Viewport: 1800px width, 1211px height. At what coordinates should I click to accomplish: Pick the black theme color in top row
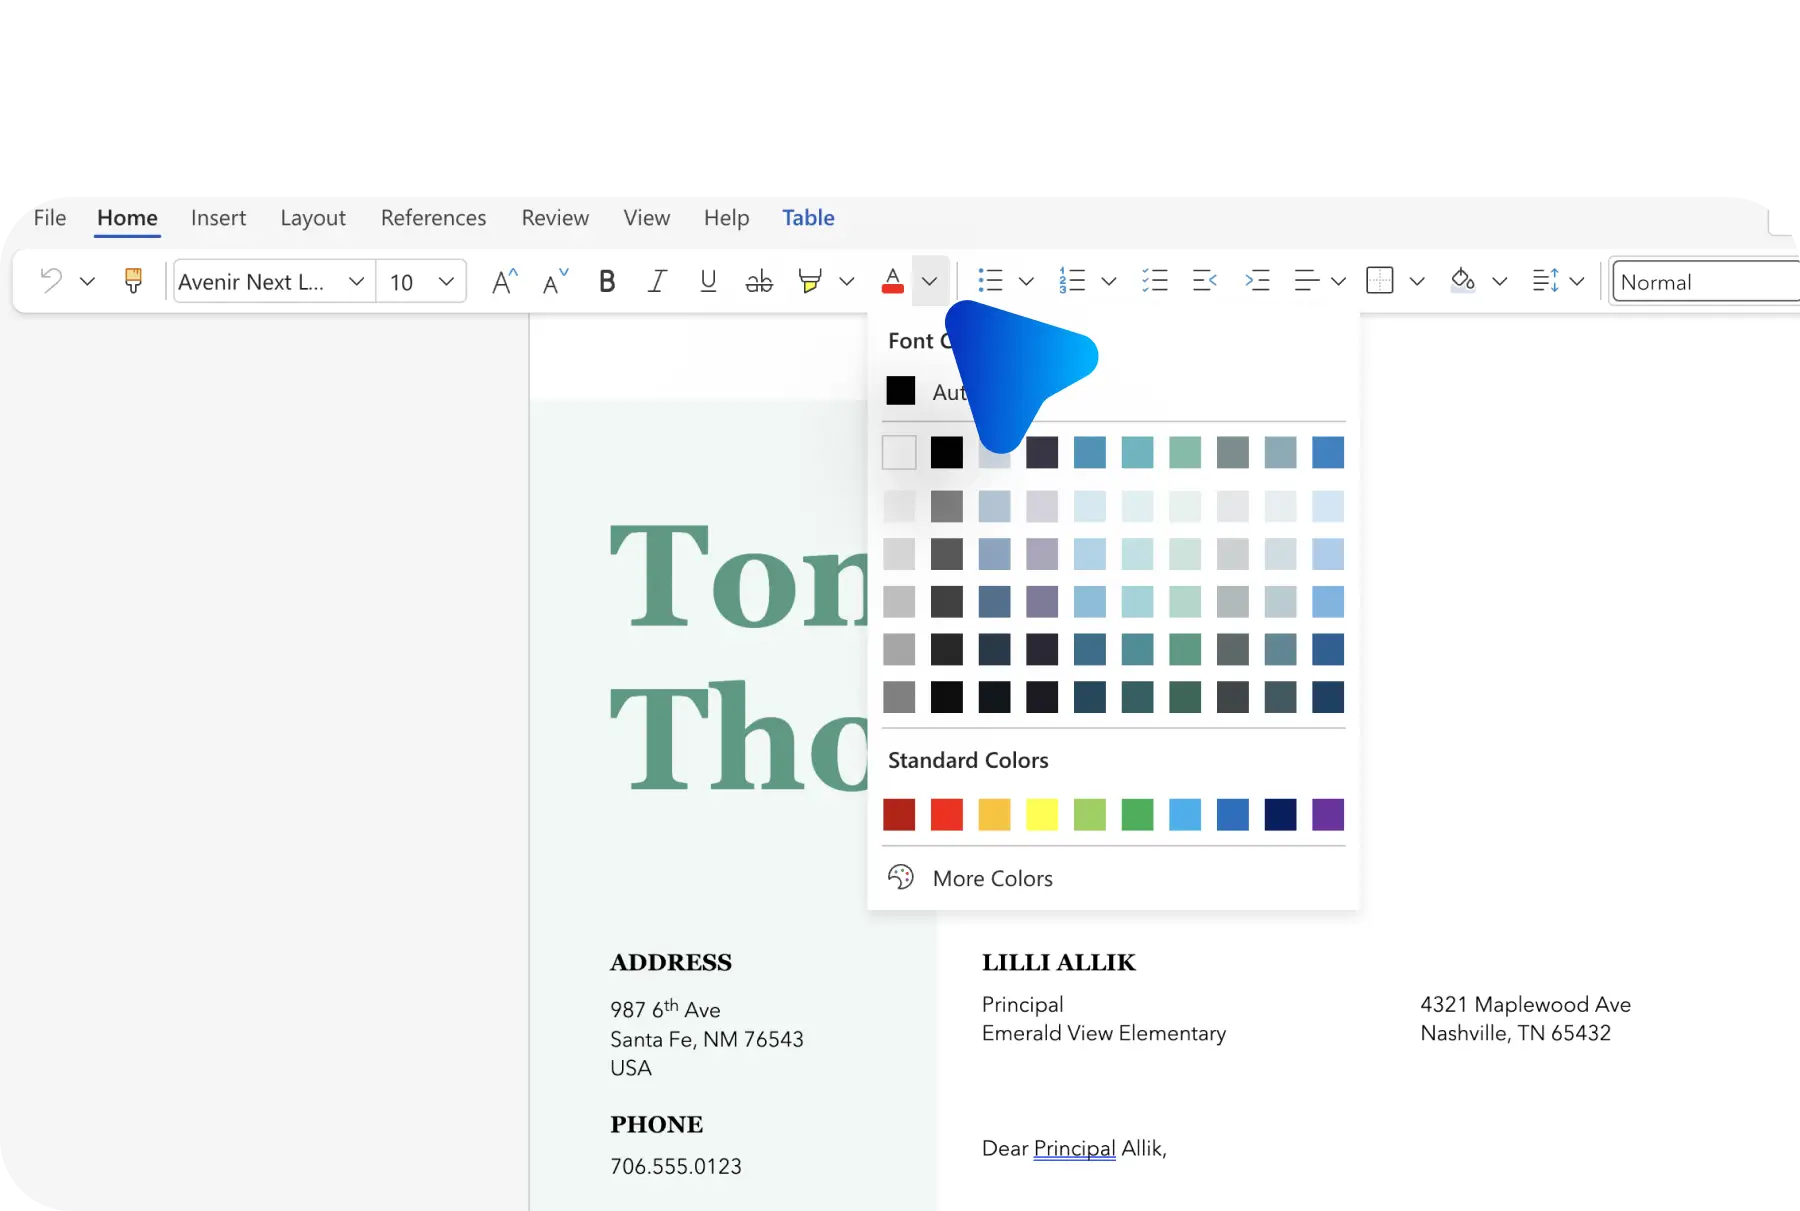[x=947, y=452]
